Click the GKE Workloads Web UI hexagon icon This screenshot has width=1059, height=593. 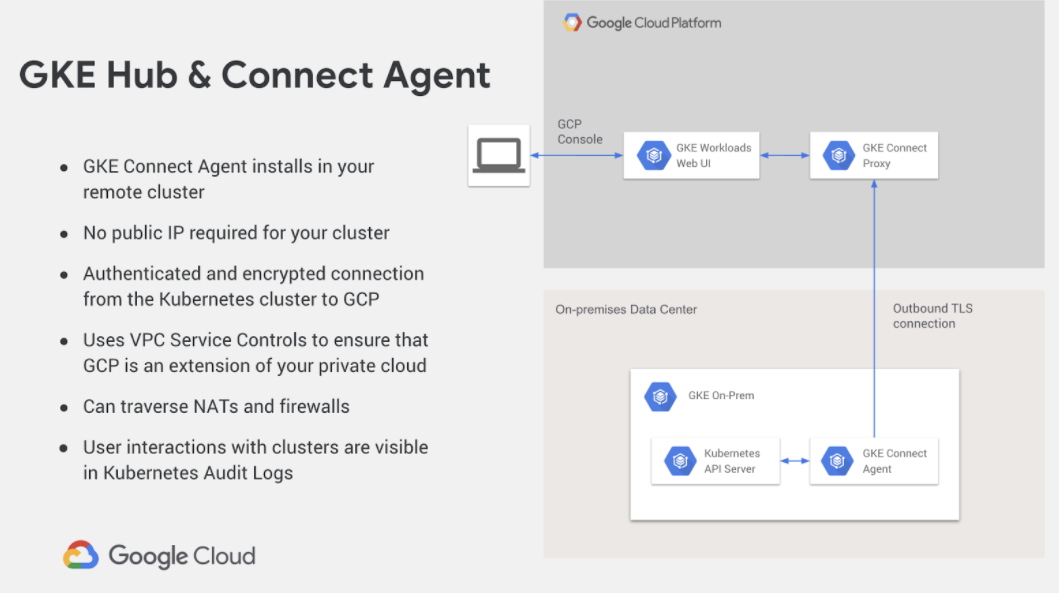[654, 155]
